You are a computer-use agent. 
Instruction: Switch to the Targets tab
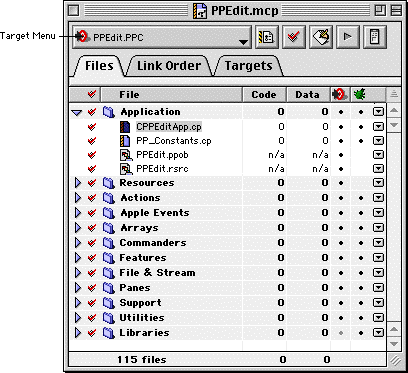click(x=248, y=66)
